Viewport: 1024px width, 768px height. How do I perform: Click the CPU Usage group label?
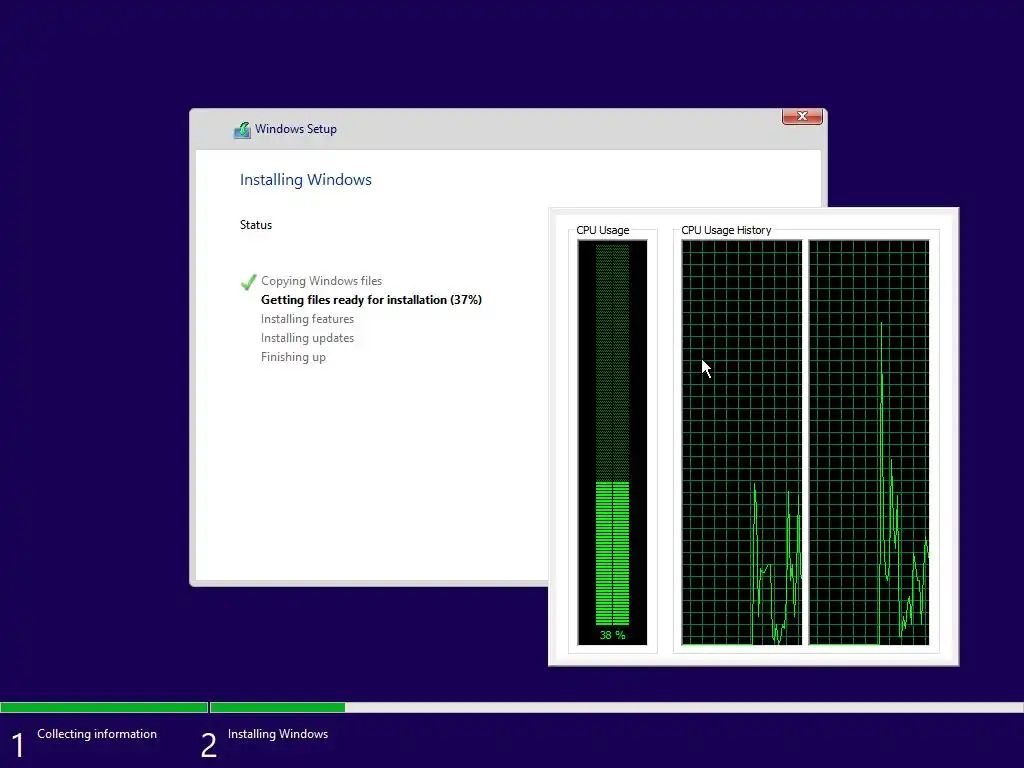603,230
